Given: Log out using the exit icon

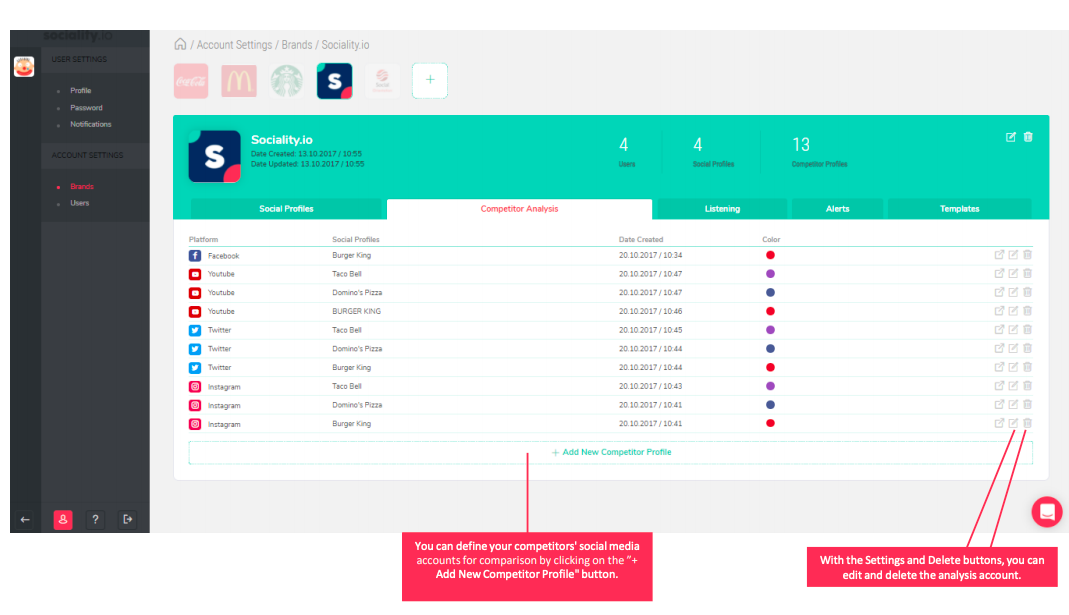Looking at the screenshot, I should [127, 520].
